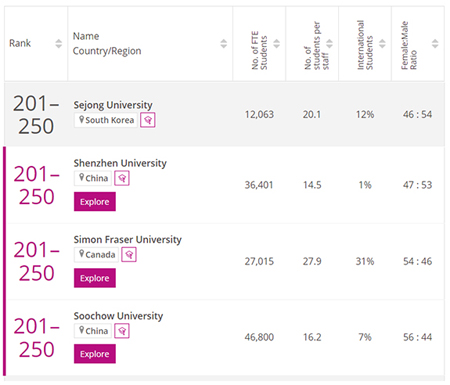The width and height of the screenshot is (450, 385).
Task: Open Sejong University profile link
Action: click(x=113, y=105)
